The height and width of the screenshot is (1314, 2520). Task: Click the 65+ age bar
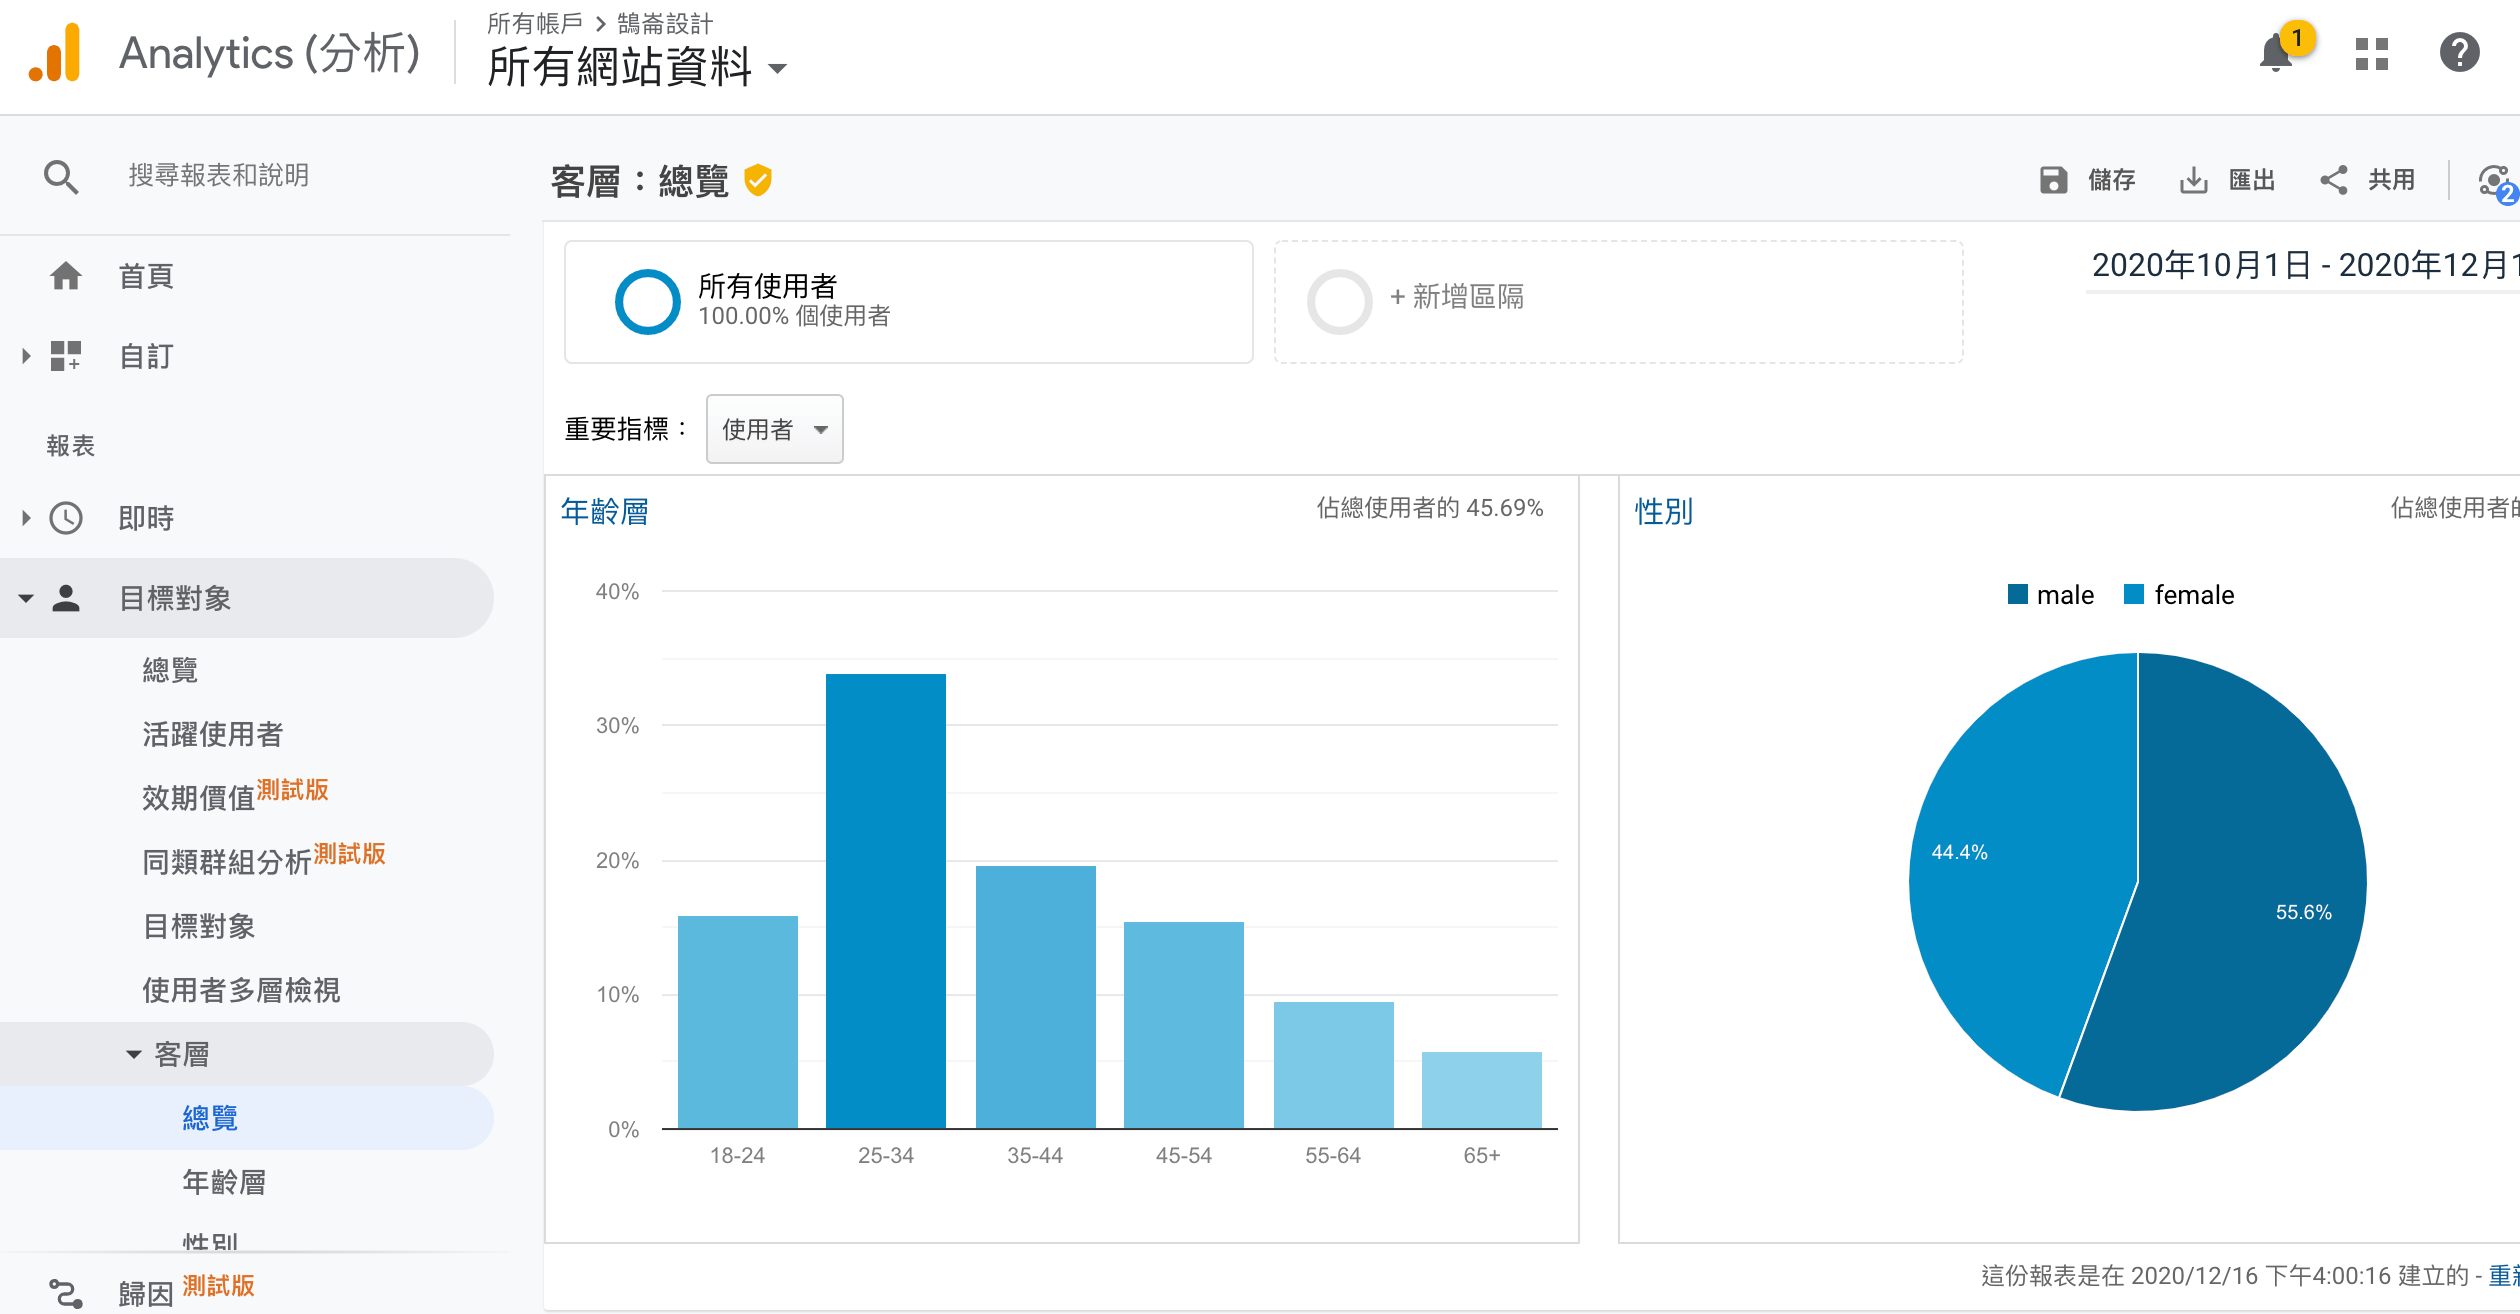(1482, 1090)
